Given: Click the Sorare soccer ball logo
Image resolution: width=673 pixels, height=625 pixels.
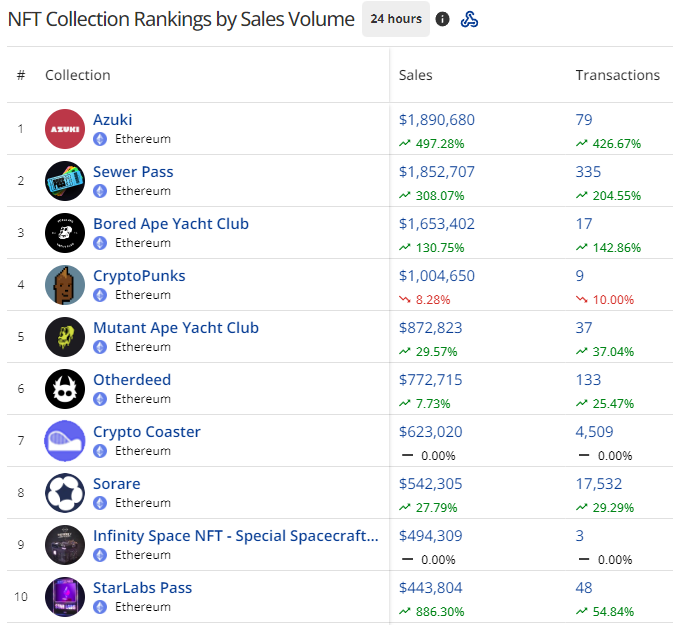Looking at the screenshot, I should pyautogui.click(x=65, y=493).
